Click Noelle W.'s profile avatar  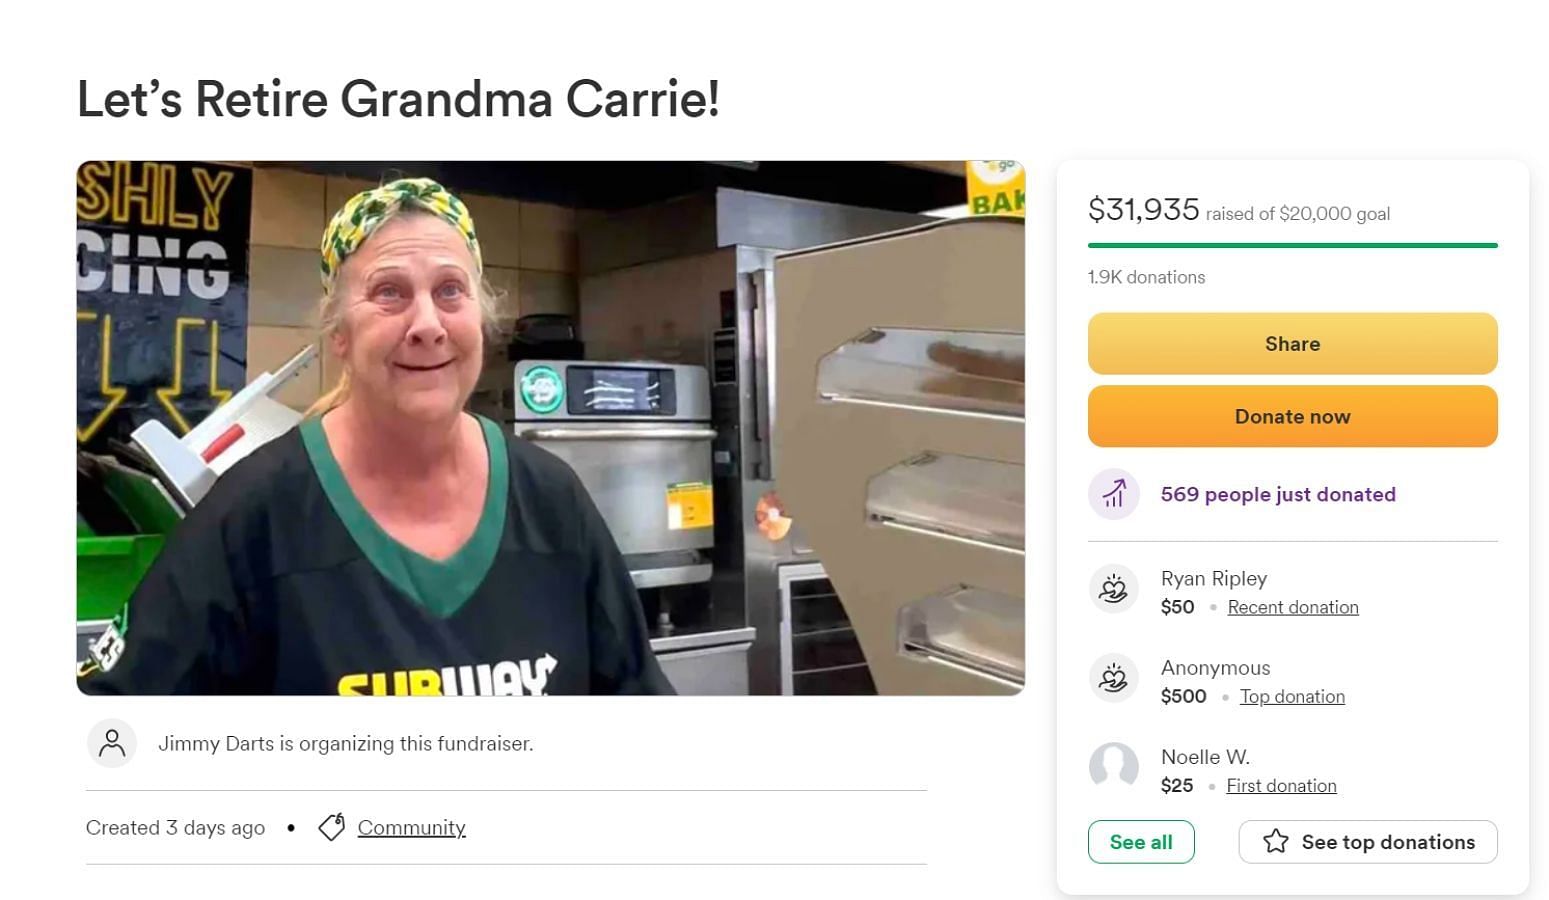coord(1114,768)
